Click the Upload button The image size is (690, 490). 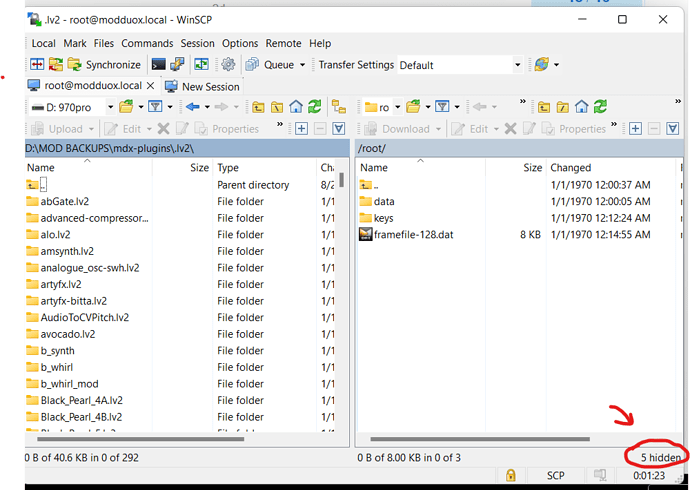coord(57,129)
